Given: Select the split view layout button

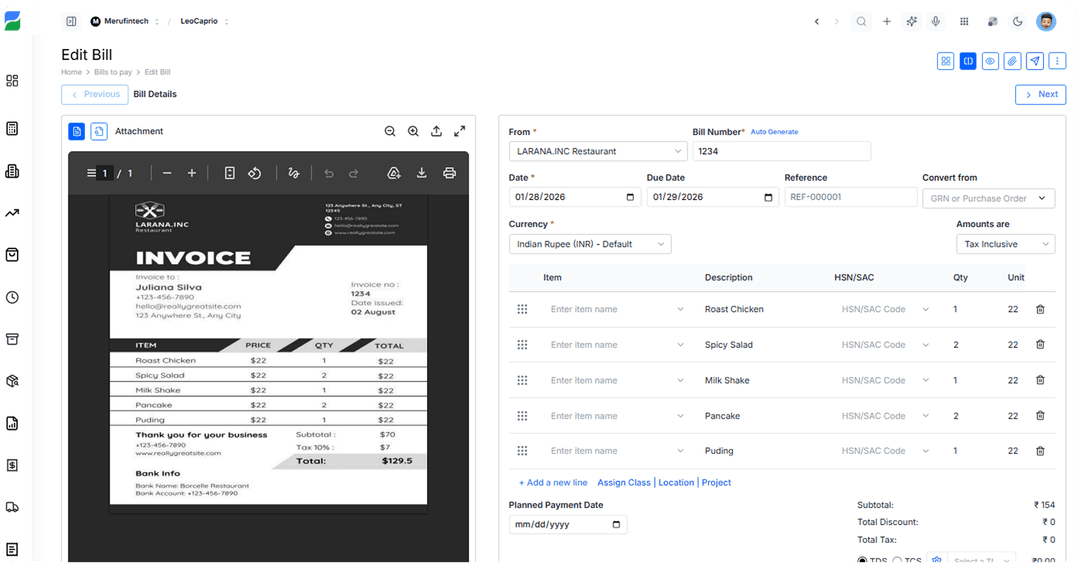Looking at the screenshot, I should (x=968, y=61).
